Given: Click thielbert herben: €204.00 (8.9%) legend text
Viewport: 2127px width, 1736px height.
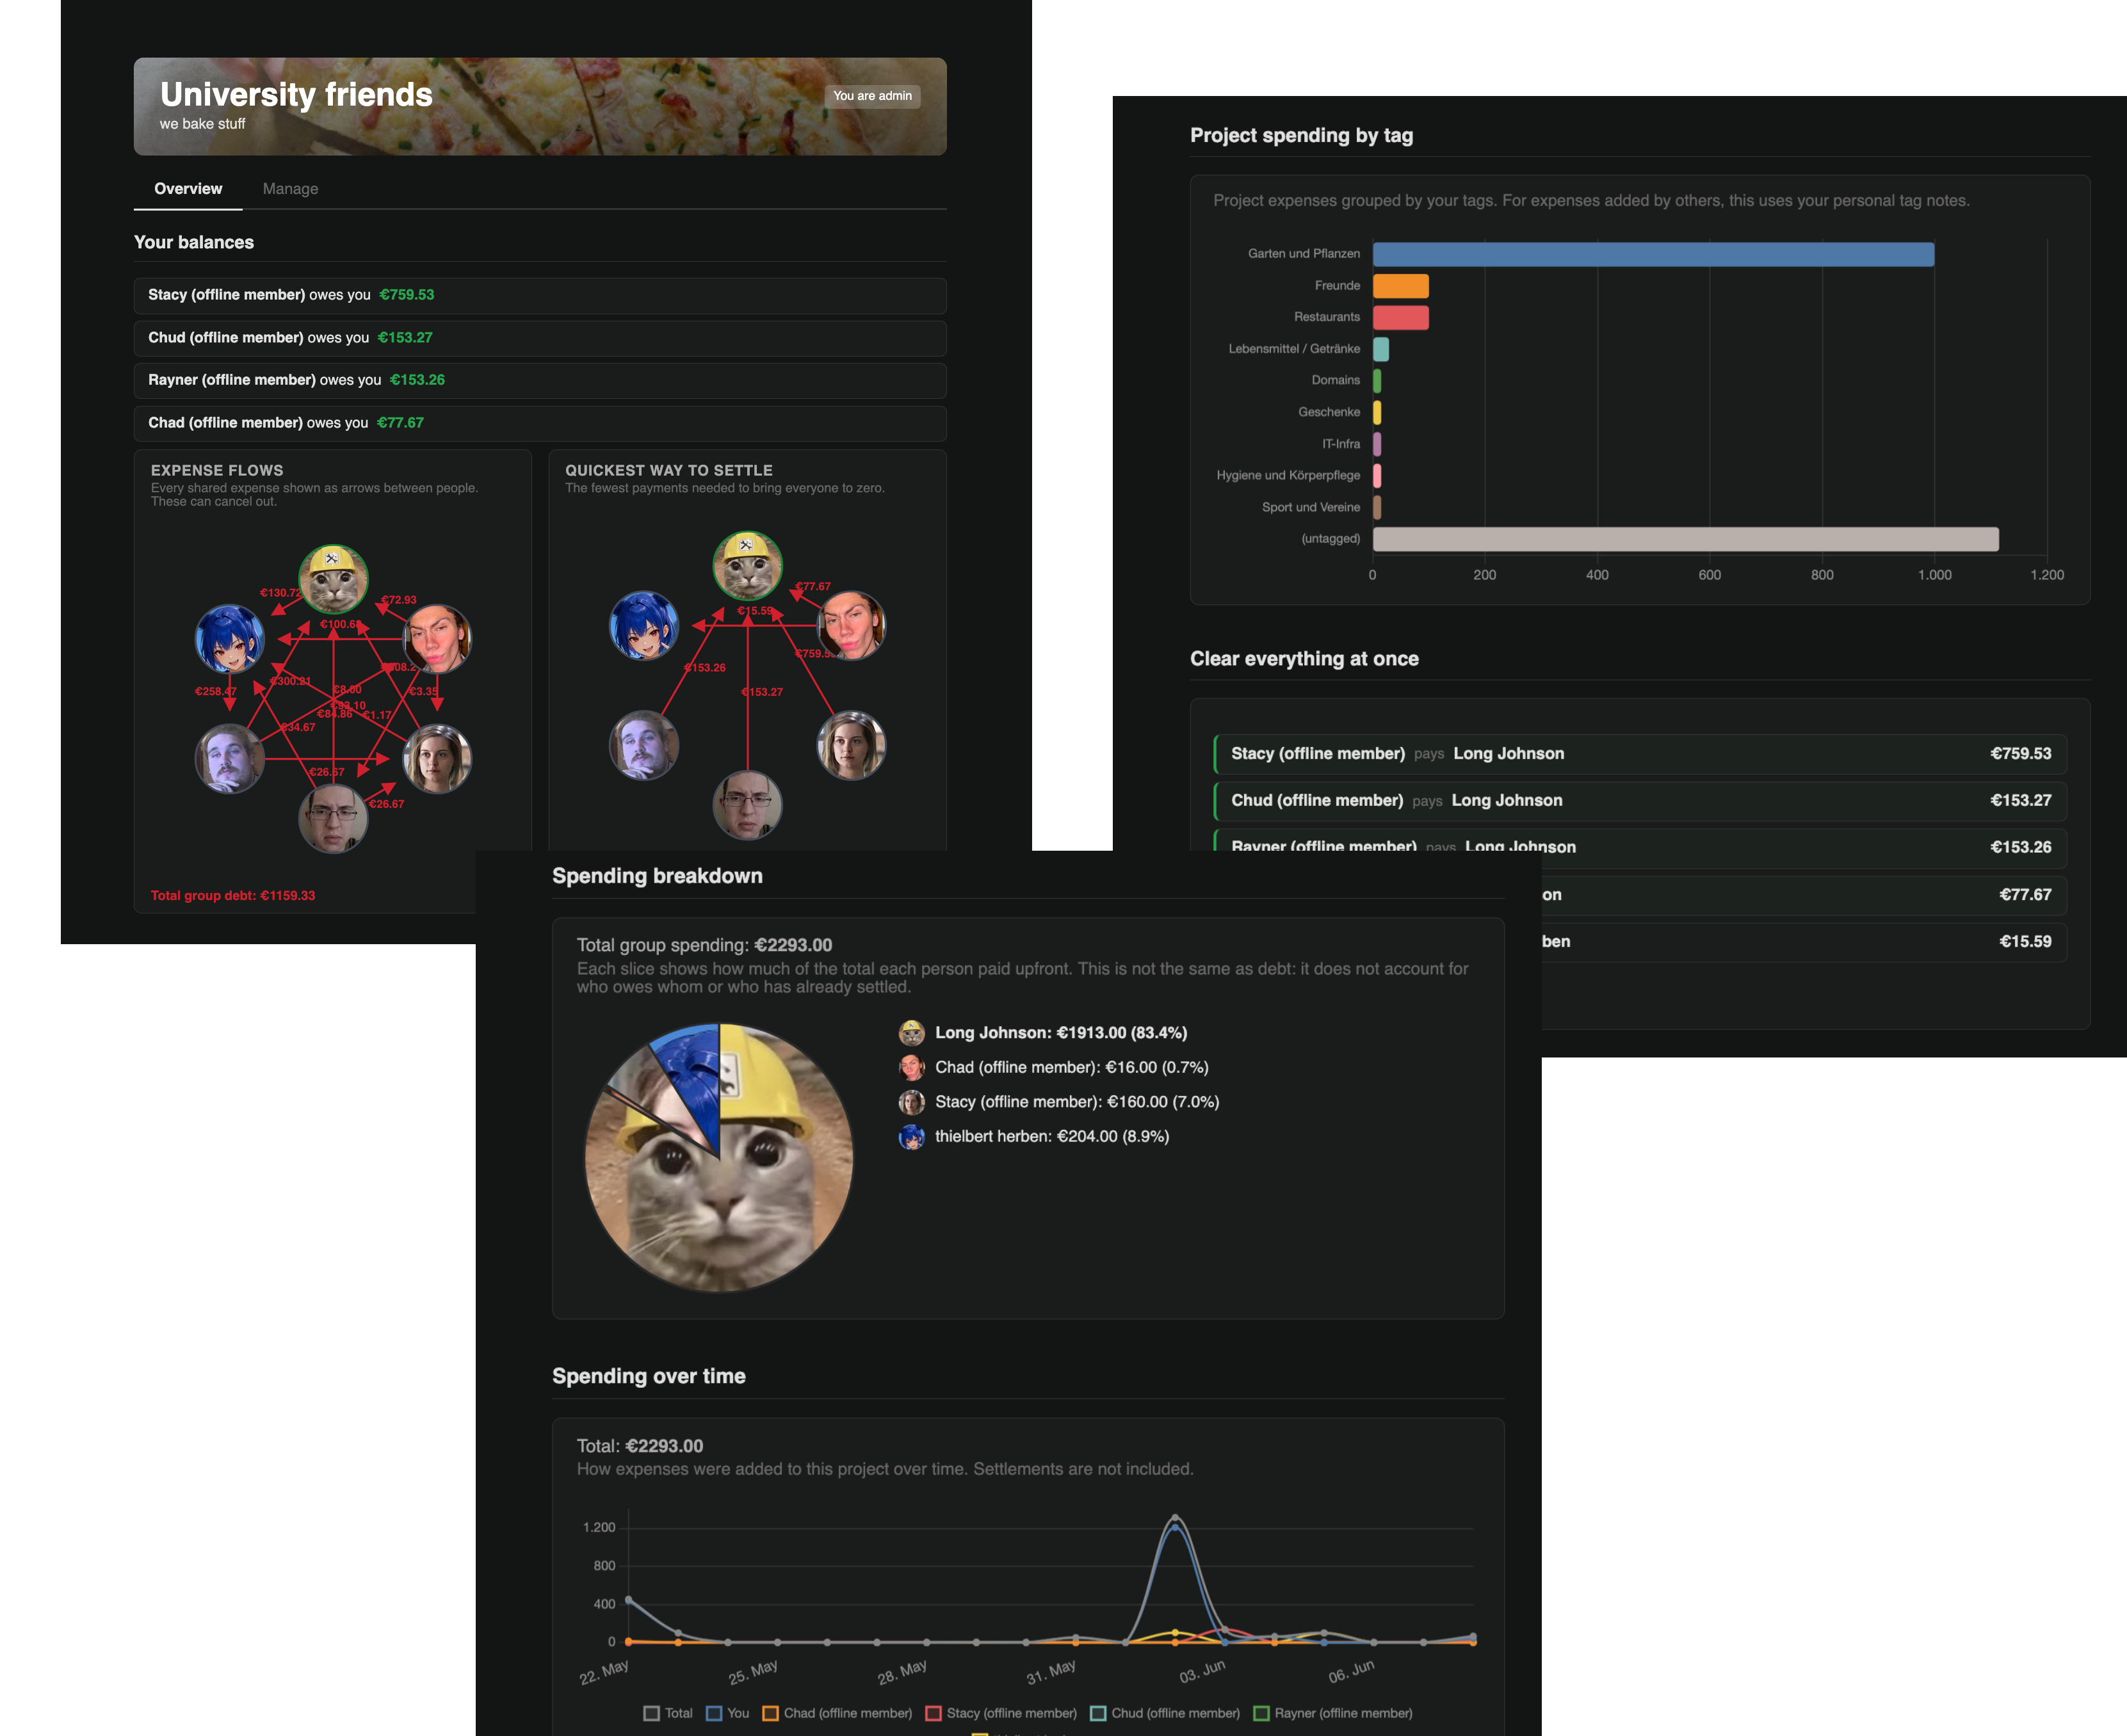Looking at the screenshot, I should [1052, 1136].
